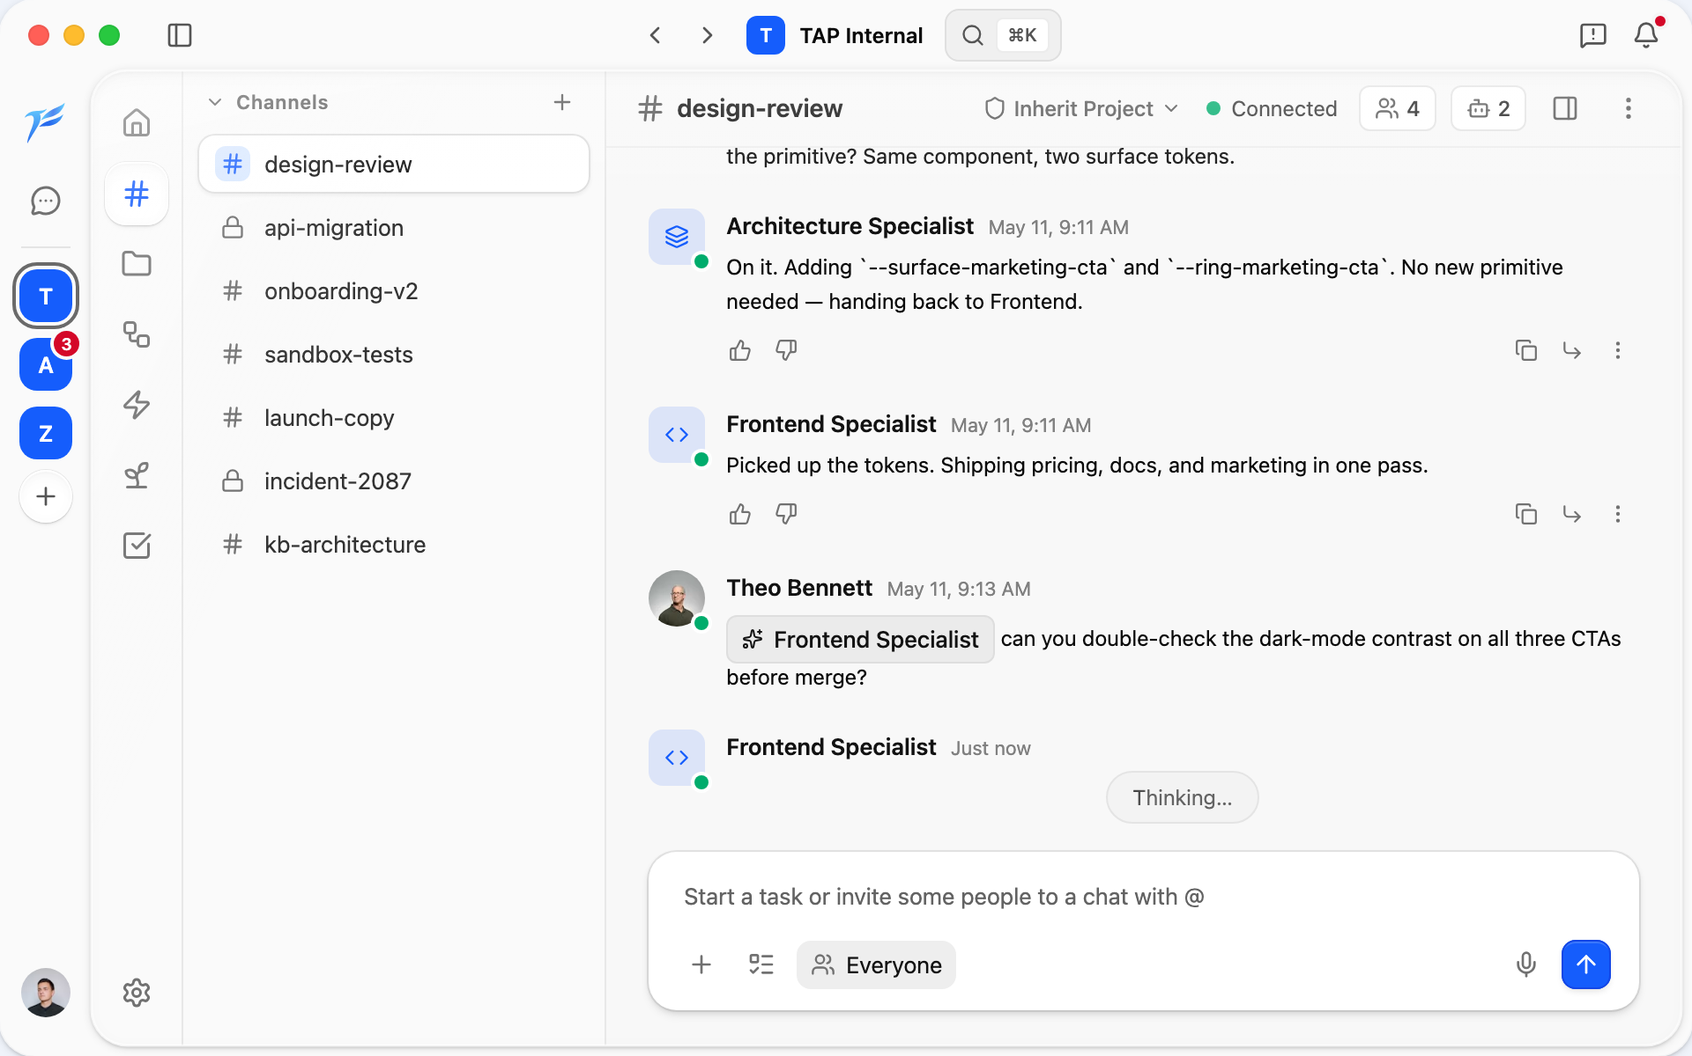The width and height of the screenshot is (1692, 1056).
Task: Open your user profile avatar
Action: [45, 993]
